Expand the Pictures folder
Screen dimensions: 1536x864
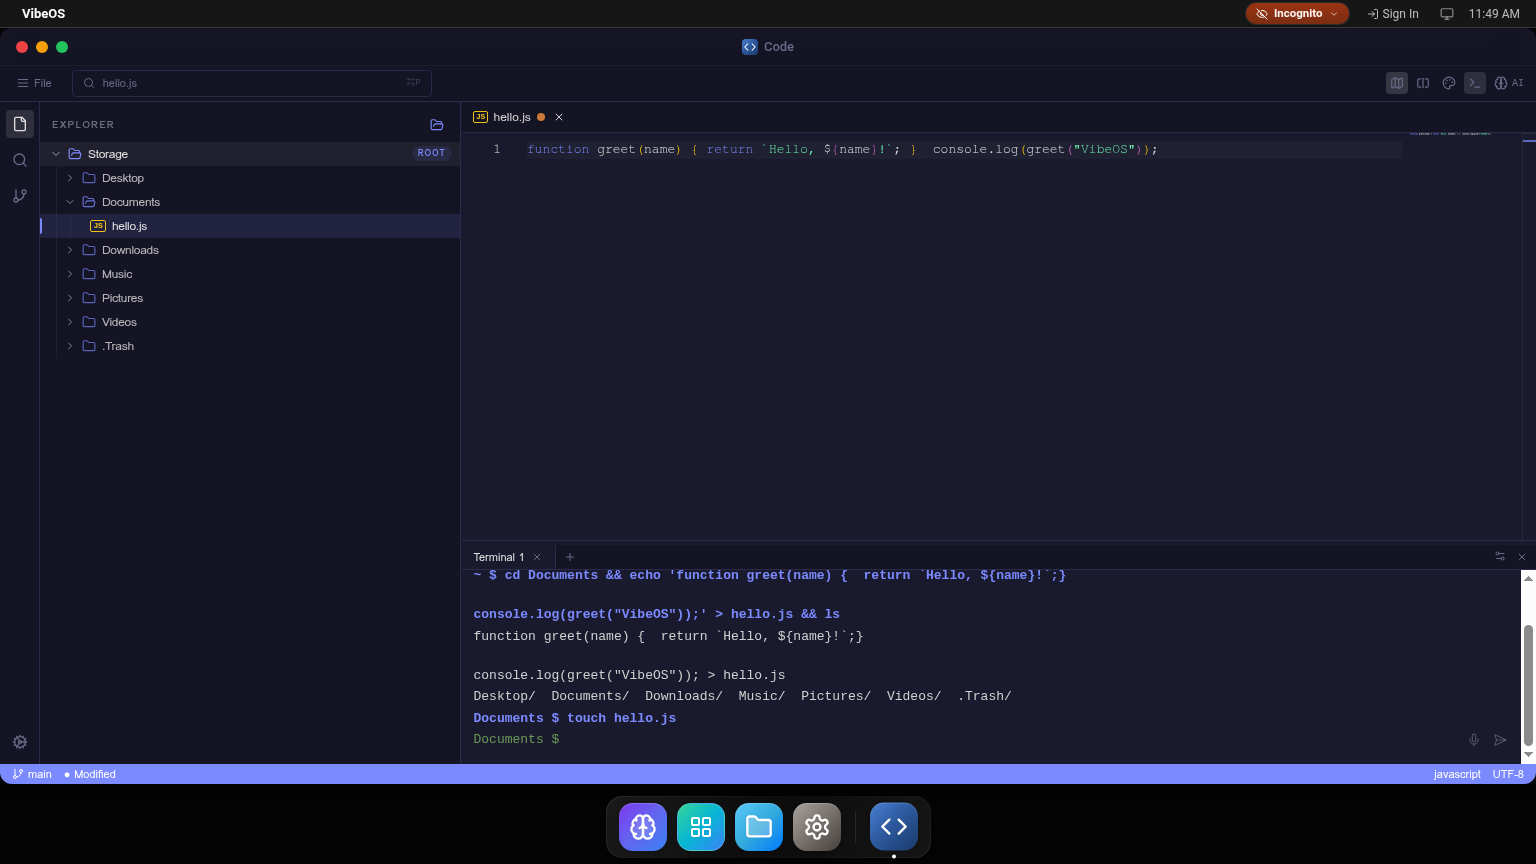tap(70, 298)
